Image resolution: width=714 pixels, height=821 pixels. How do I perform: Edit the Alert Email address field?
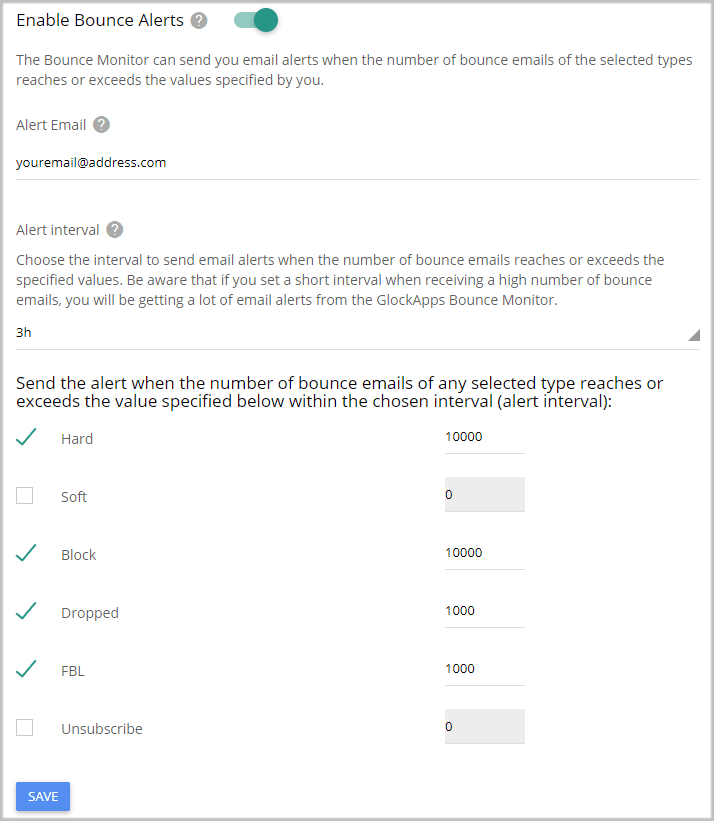pyautogui.click(x=200, y=162)
